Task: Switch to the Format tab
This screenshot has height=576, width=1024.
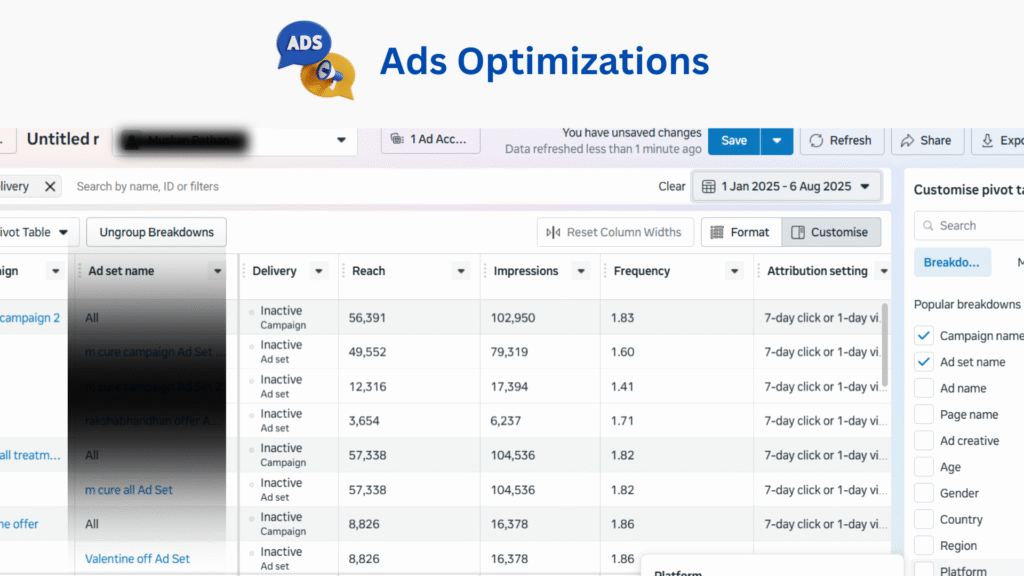Action: tap(740, 232)
